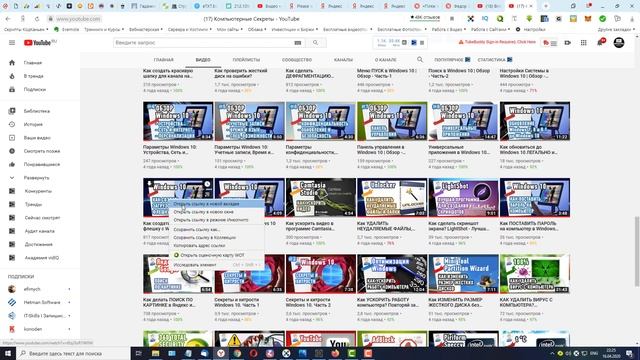Choose Открыть ссылку в новом окне
The image size is (640, 360).
click(217, 212)
